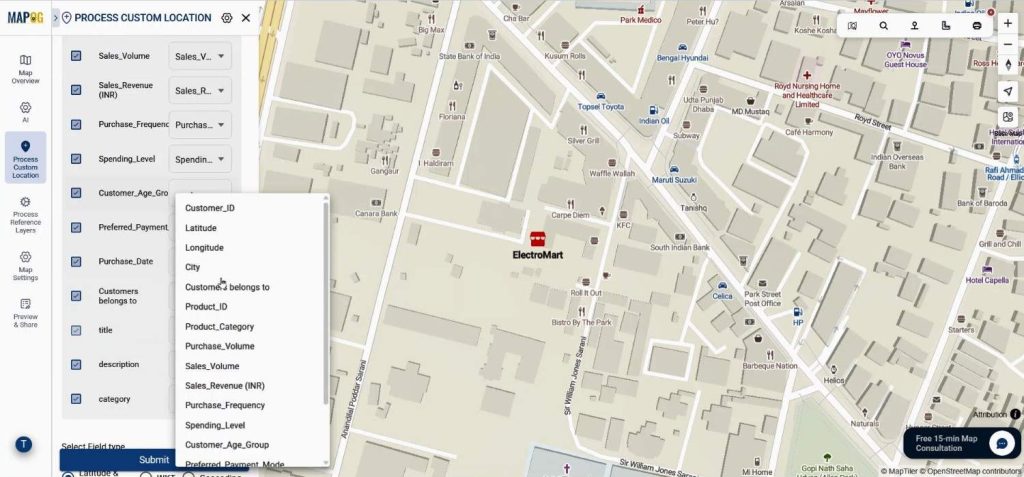Uncheck the Sales_Volume checkbox

pos(76,56)
